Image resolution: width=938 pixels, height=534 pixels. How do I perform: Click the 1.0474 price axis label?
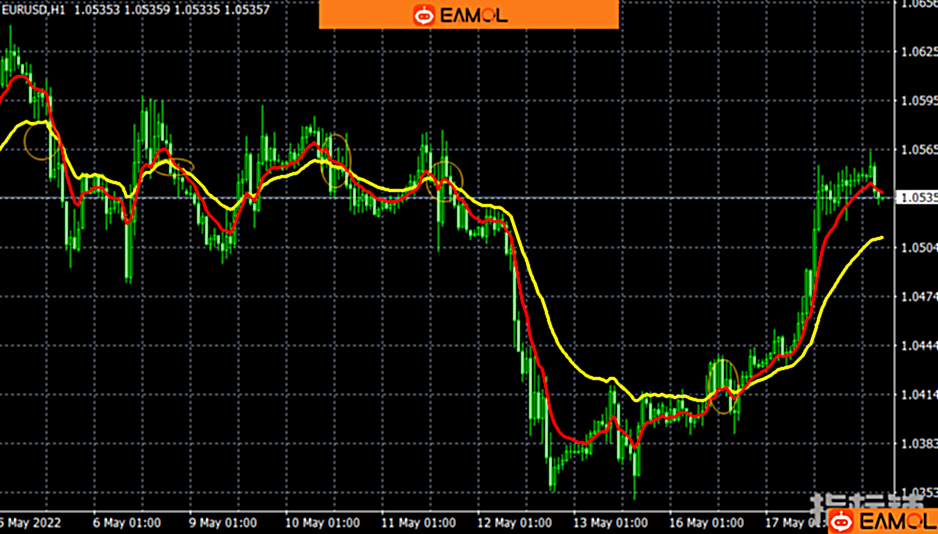click(x=919, y=296)
